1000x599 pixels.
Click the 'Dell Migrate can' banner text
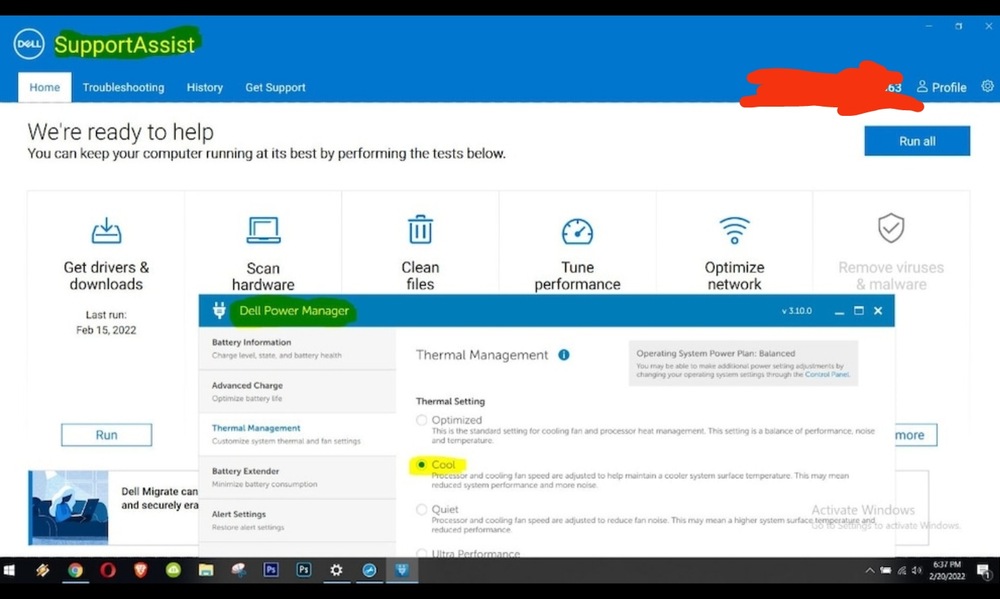(159, 491)
